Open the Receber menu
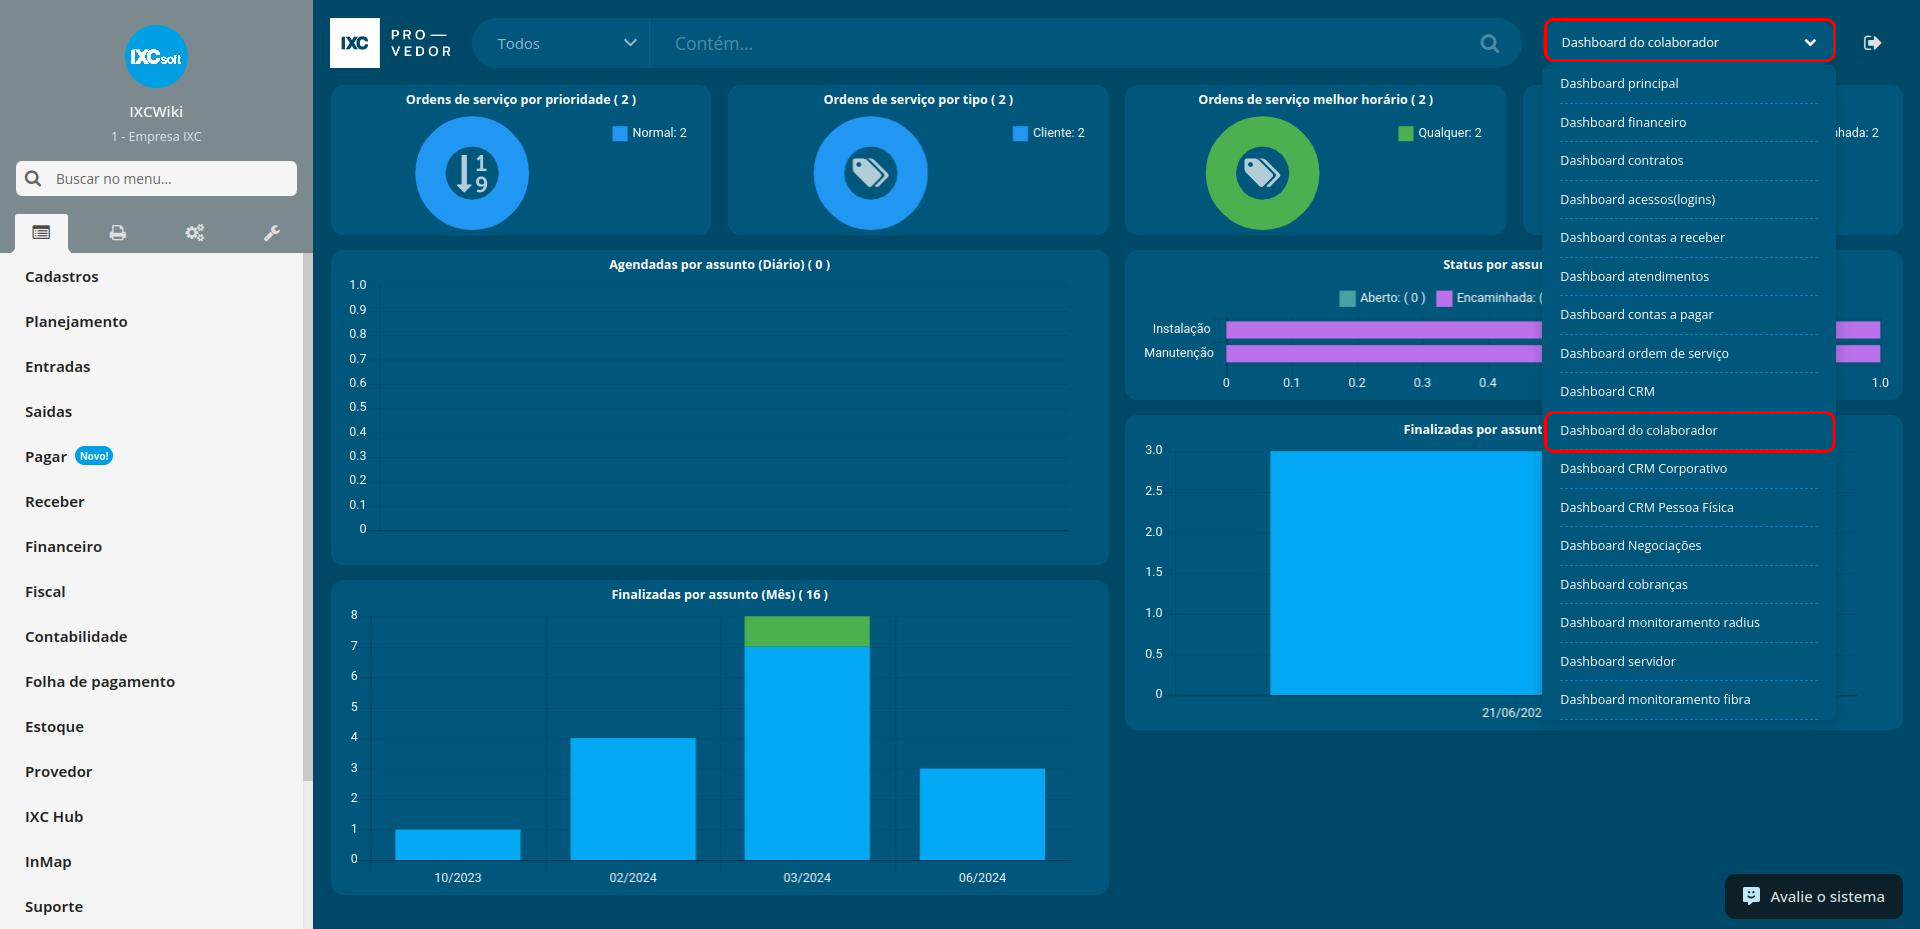Screen dimensions: 1920x929 [x=55, y=502]
